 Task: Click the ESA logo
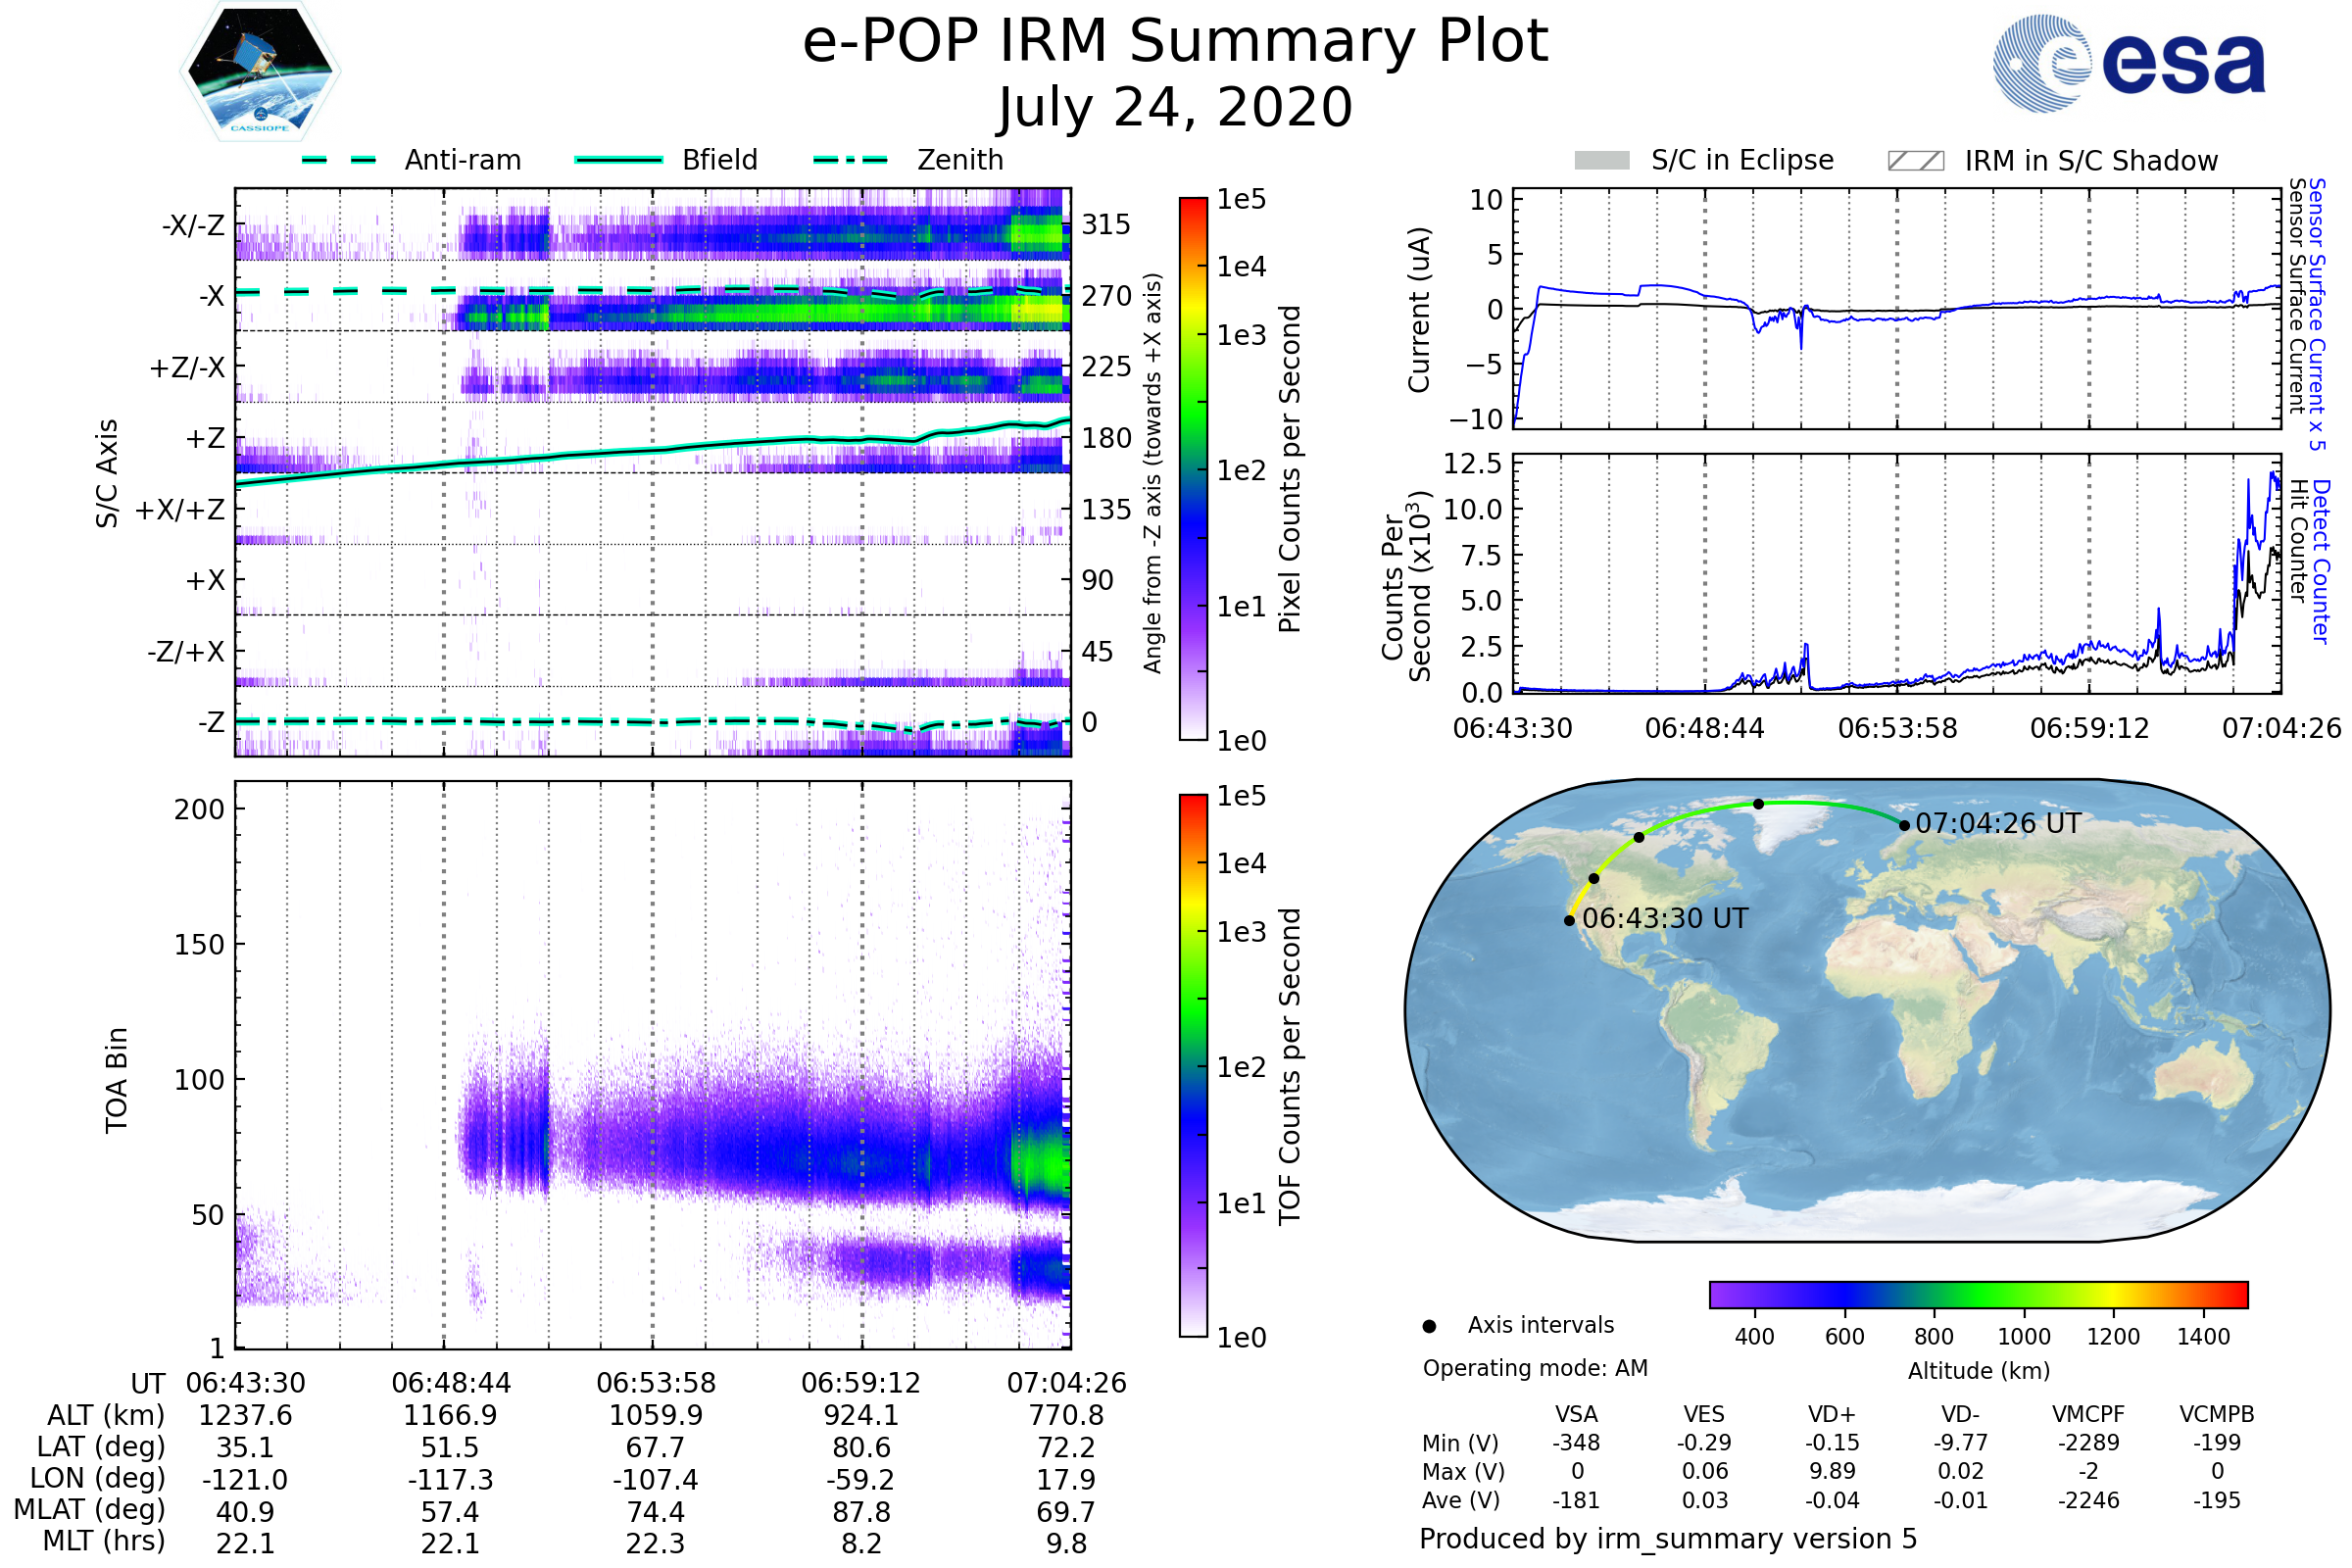2128,64
